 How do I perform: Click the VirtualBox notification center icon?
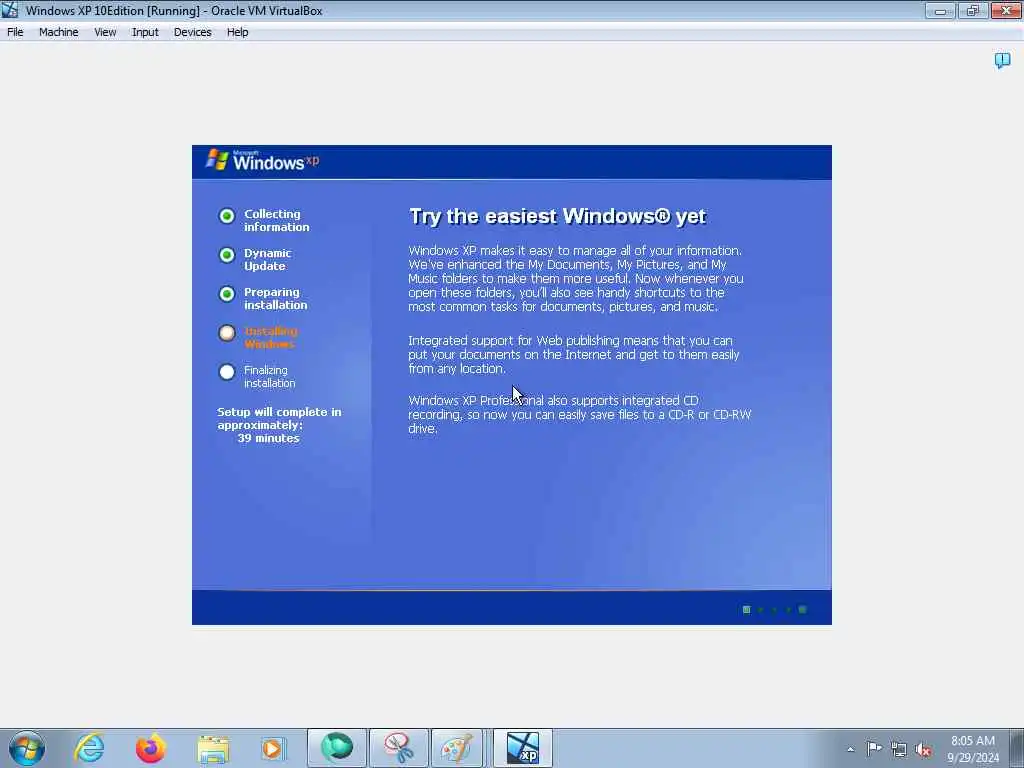[x=1002, y=61]
